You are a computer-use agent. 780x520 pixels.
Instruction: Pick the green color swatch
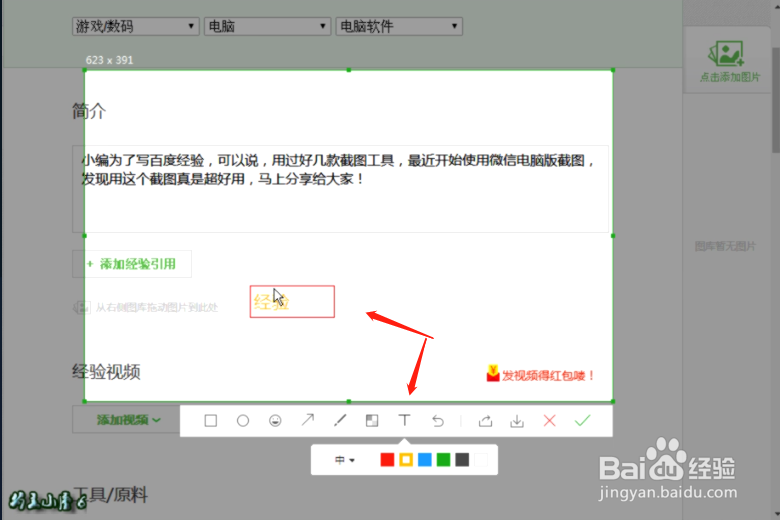point(443,460)
